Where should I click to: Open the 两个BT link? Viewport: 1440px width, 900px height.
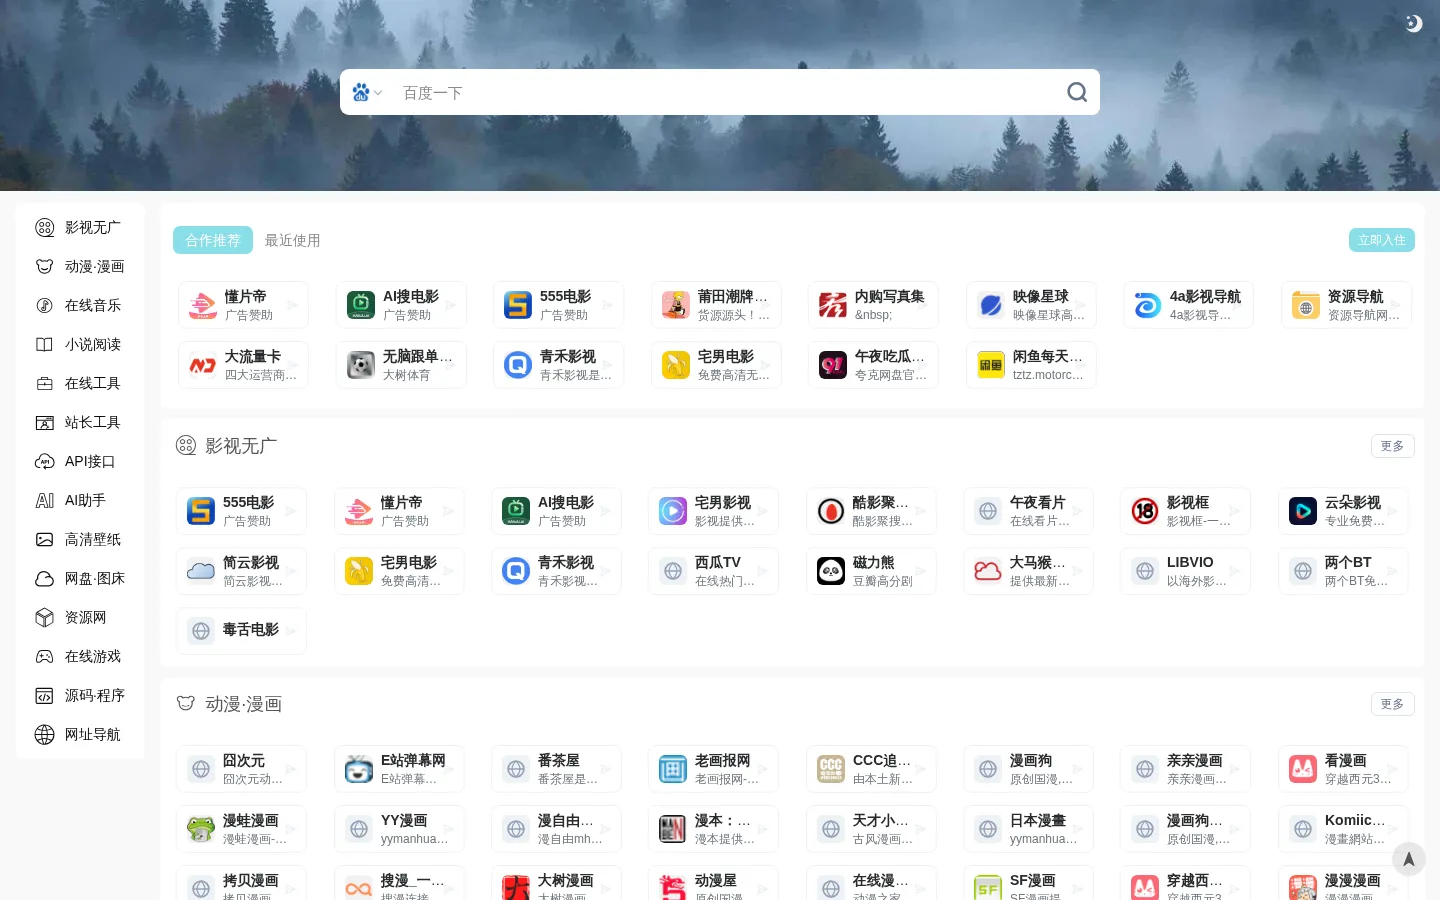(x=1344, y=571)
